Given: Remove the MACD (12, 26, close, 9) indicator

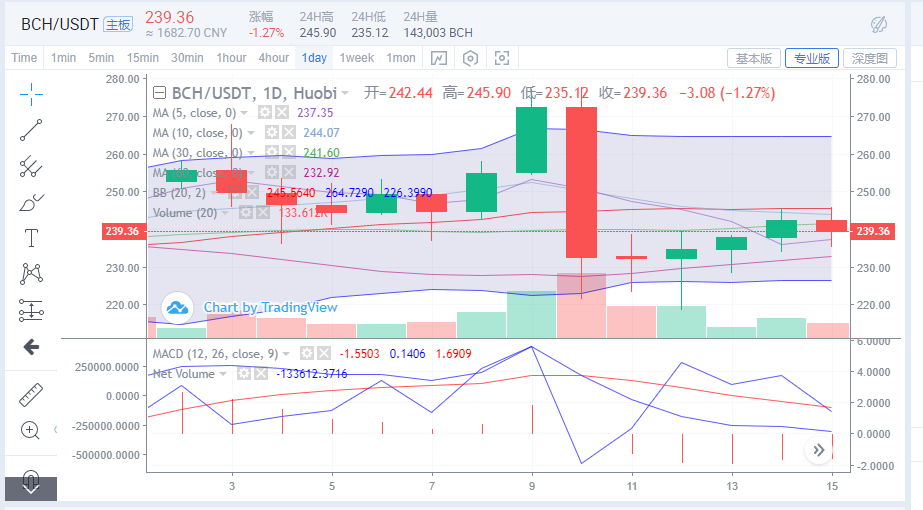Looking at the screenshot, I should (x=324, y=353).
